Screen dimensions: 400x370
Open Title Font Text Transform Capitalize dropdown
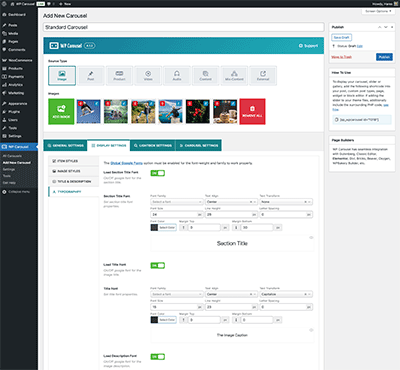click(286, 294)
